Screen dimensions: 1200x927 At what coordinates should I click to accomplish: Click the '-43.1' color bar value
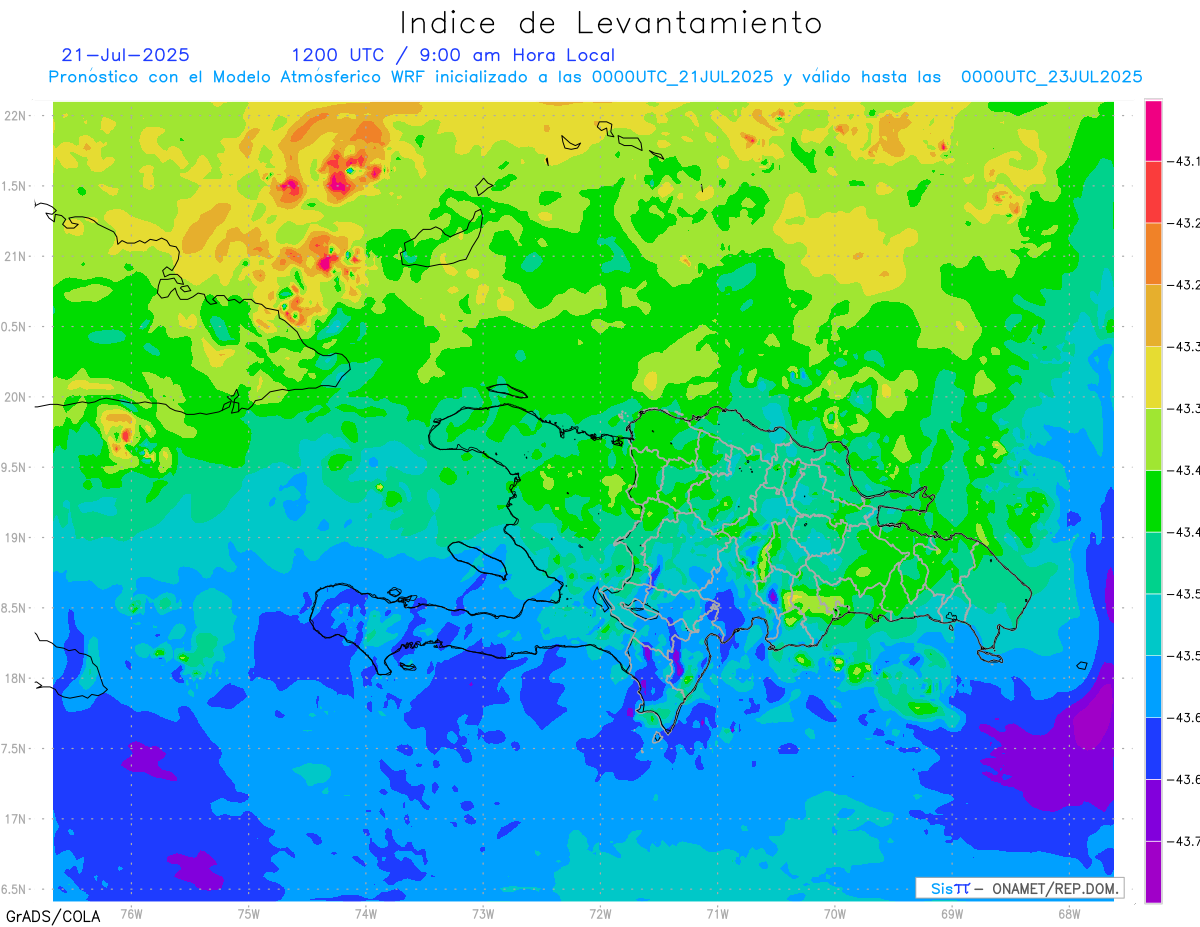click(1185, 161)
